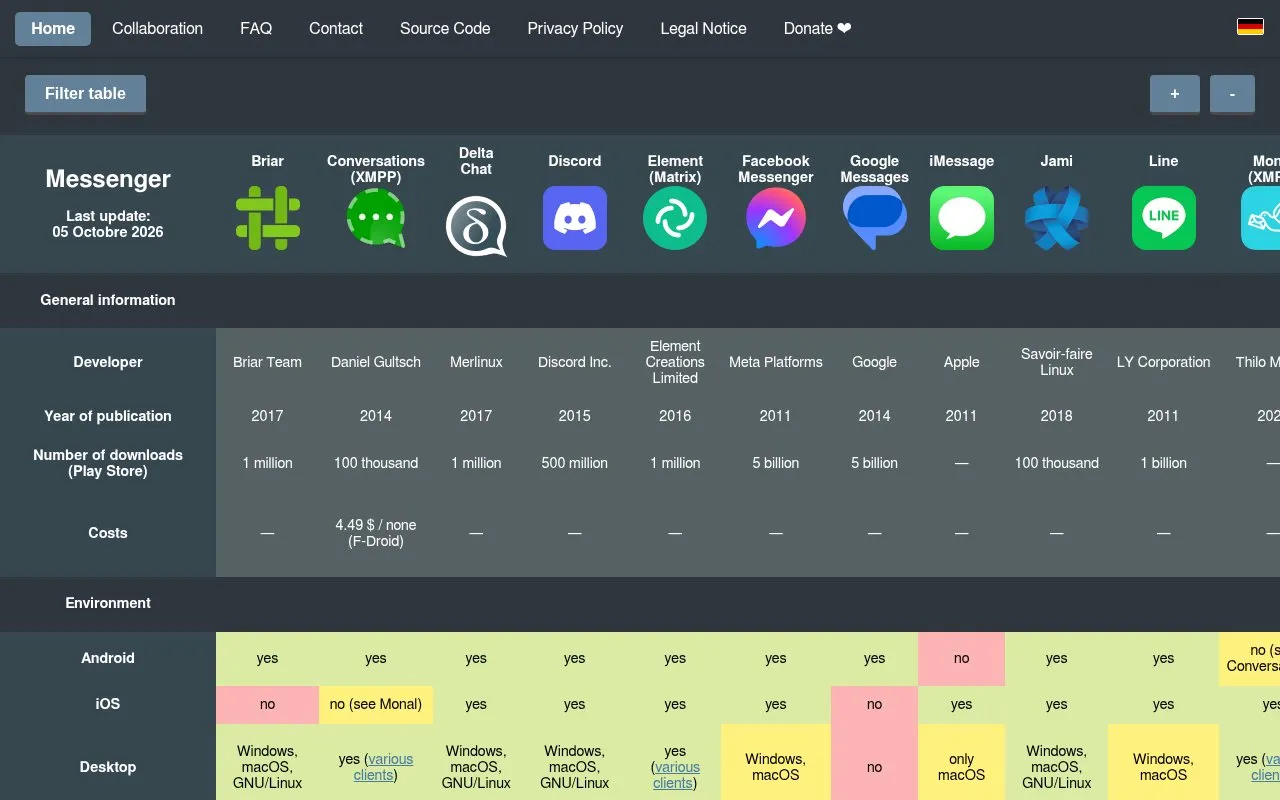This screenshot has height=800, width=1280.
Task: Click the '500 million' downloads cell
Action: pyautogui.click(x=575, y=463)
